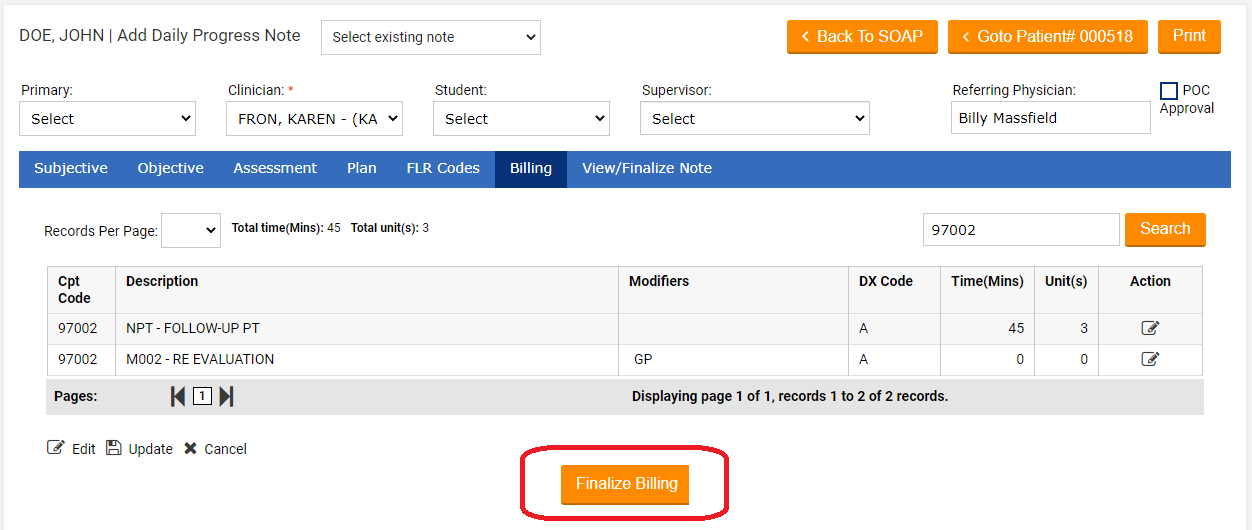Viewport: 1252px width, 530px height.
Task: Expand the Primary dropdown
Action: click(107, 118)
